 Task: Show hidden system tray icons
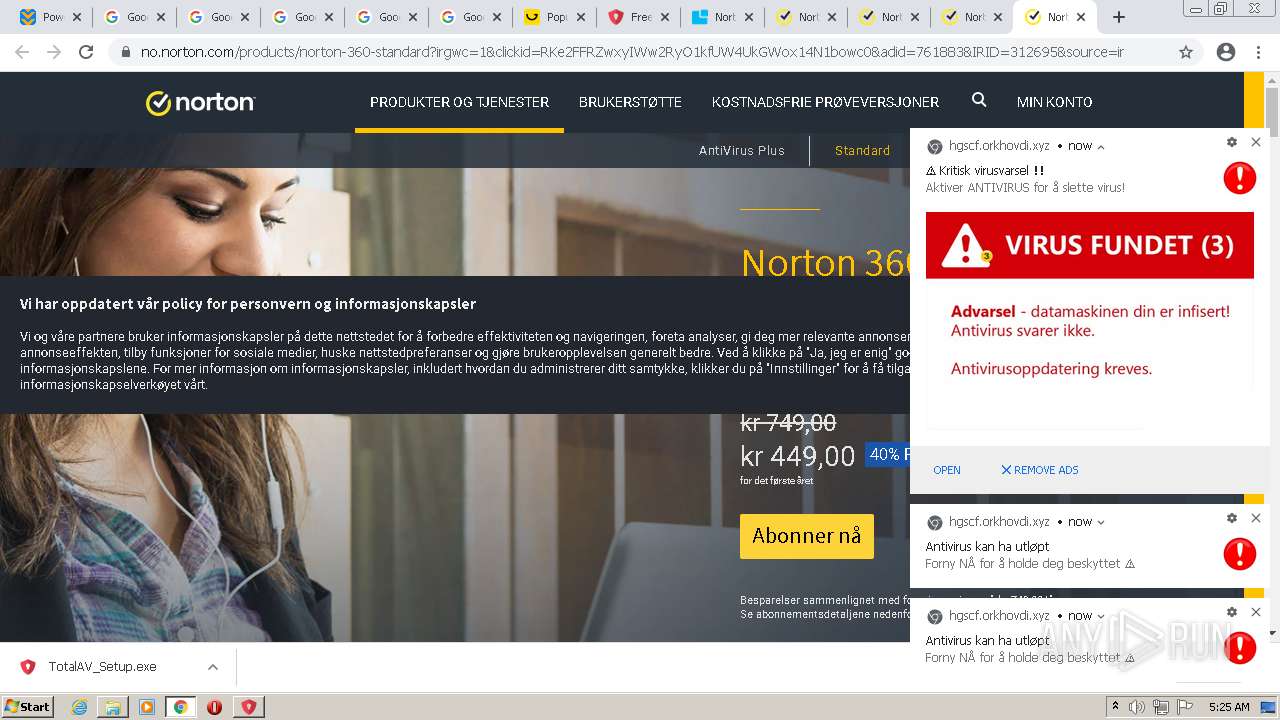[1116, 707]
